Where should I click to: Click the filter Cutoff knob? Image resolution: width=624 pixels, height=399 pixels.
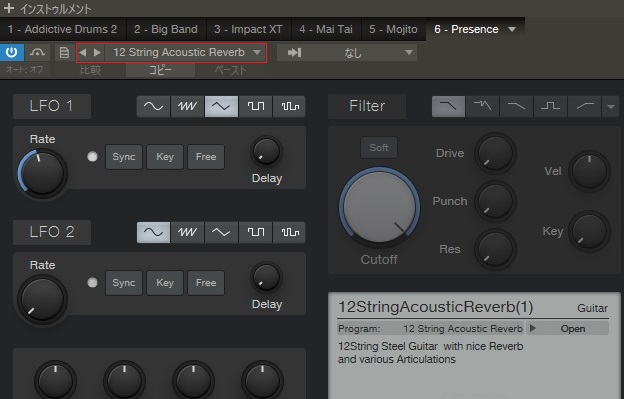point(379,207)
